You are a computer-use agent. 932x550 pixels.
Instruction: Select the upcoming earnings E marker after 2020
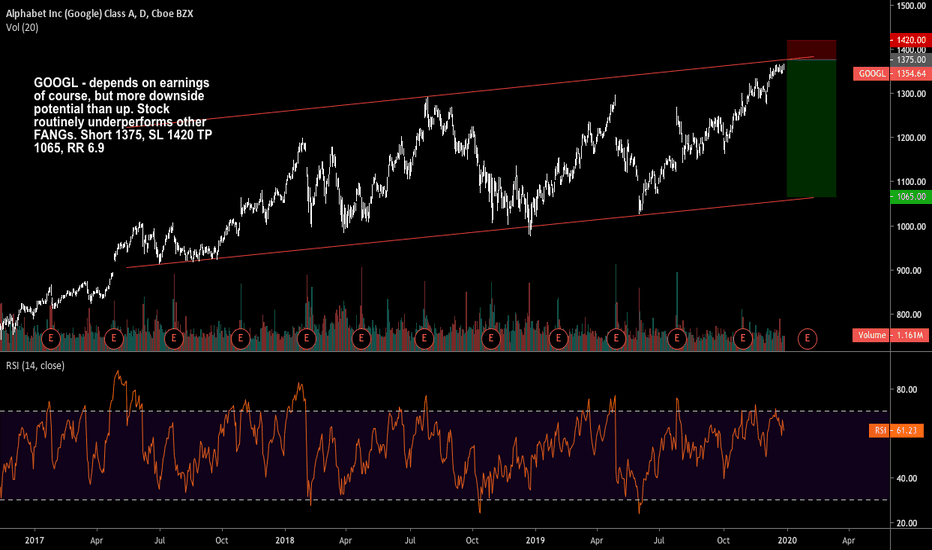(807, 339)
